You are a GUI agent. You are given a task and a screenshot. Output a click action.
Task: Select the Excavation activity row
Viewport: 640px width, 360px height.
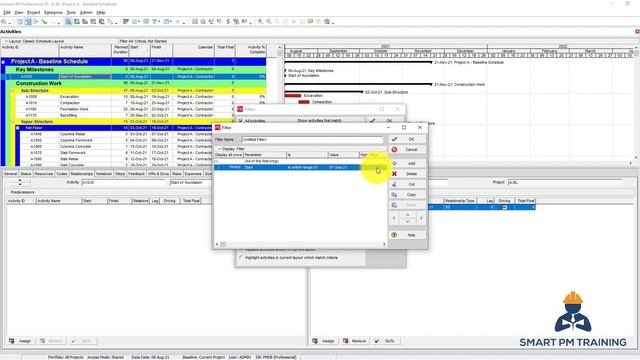pyautogui.click(x=140, y=97)
